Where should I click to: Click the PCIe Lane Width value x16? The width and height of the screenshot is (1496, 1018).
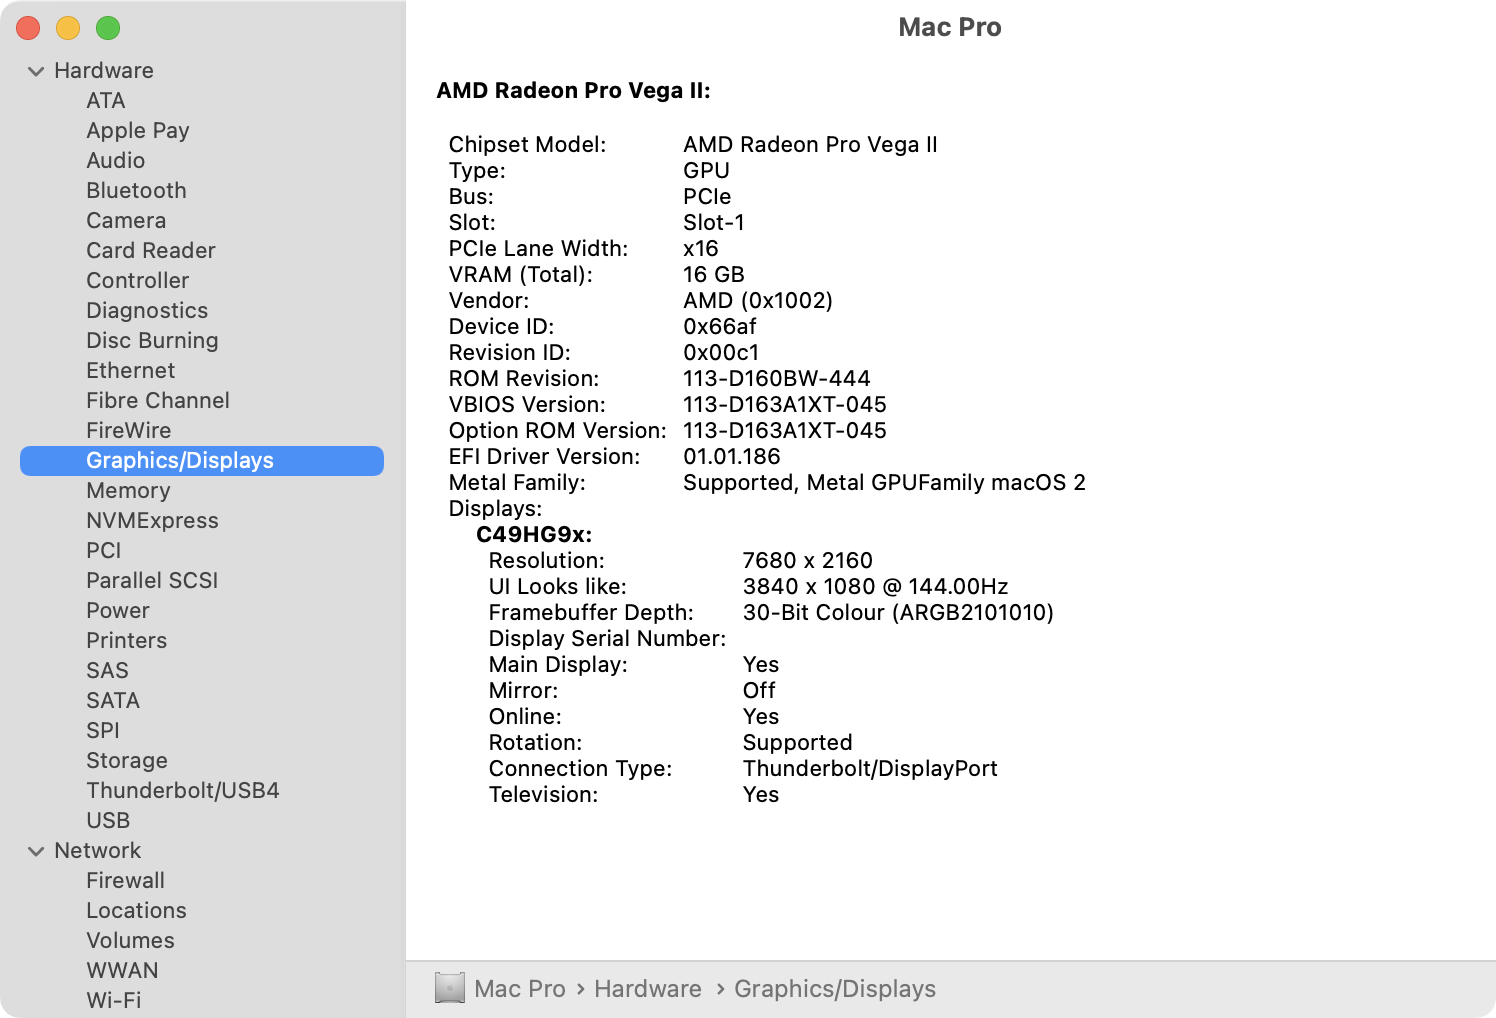[701, 249]
